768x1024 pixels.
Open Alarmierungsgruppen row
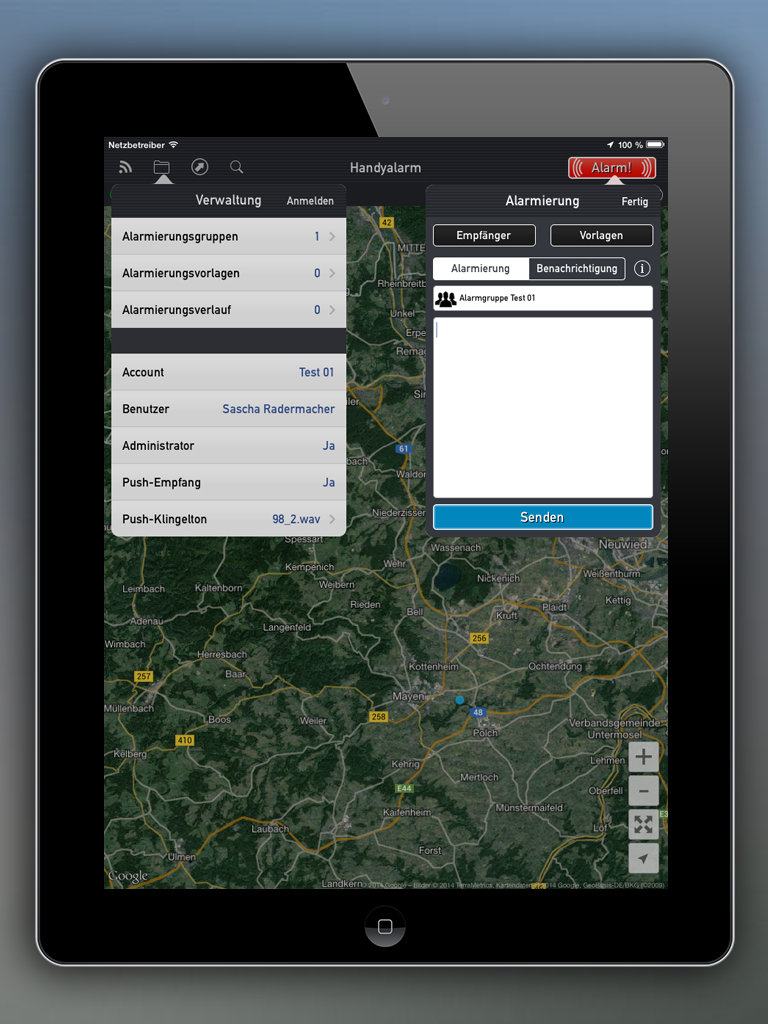pyautogui.click(x=229, y=236)
